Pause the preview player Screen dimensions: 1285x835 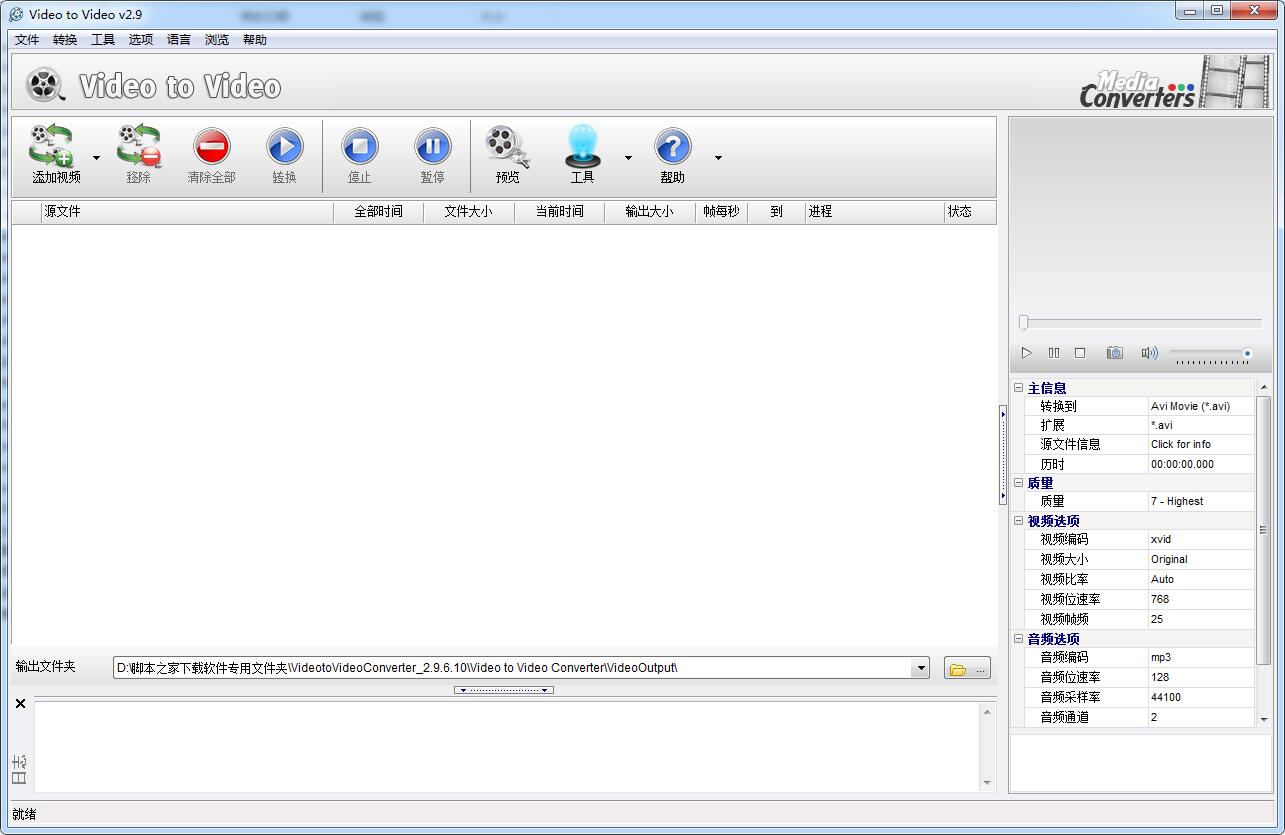(x=1053, y=353)
